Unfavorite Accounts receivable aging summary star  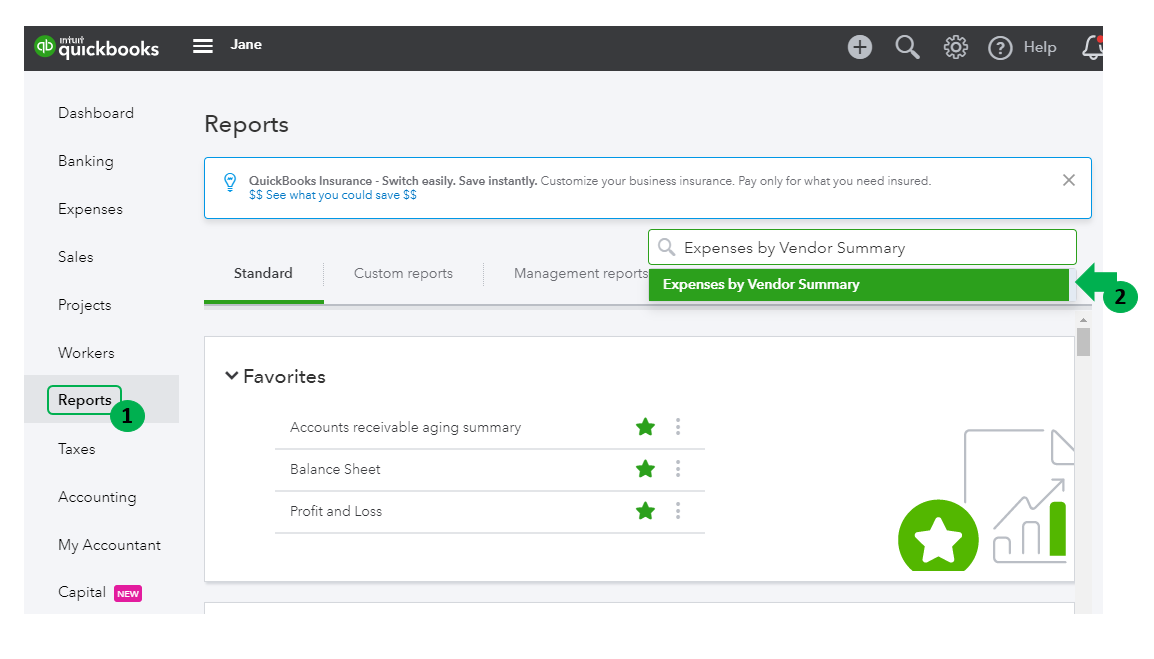(645, 427)
